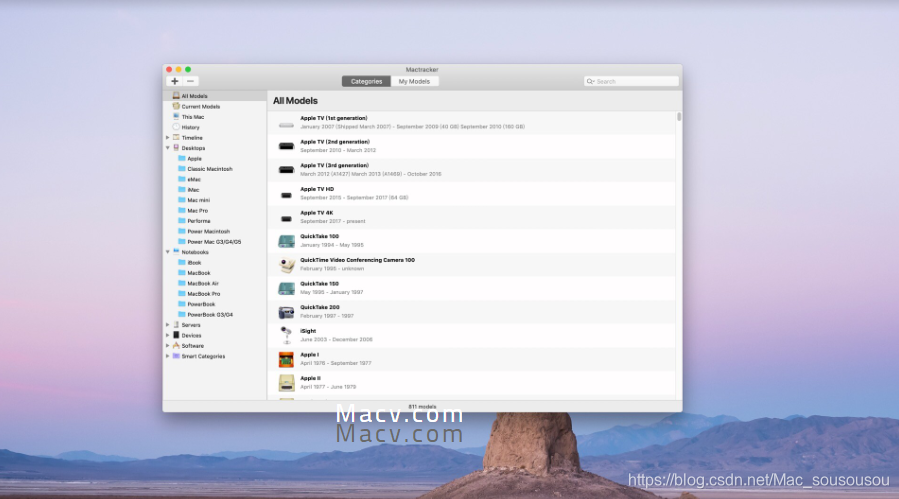Switch to the Categories tab

366,81
